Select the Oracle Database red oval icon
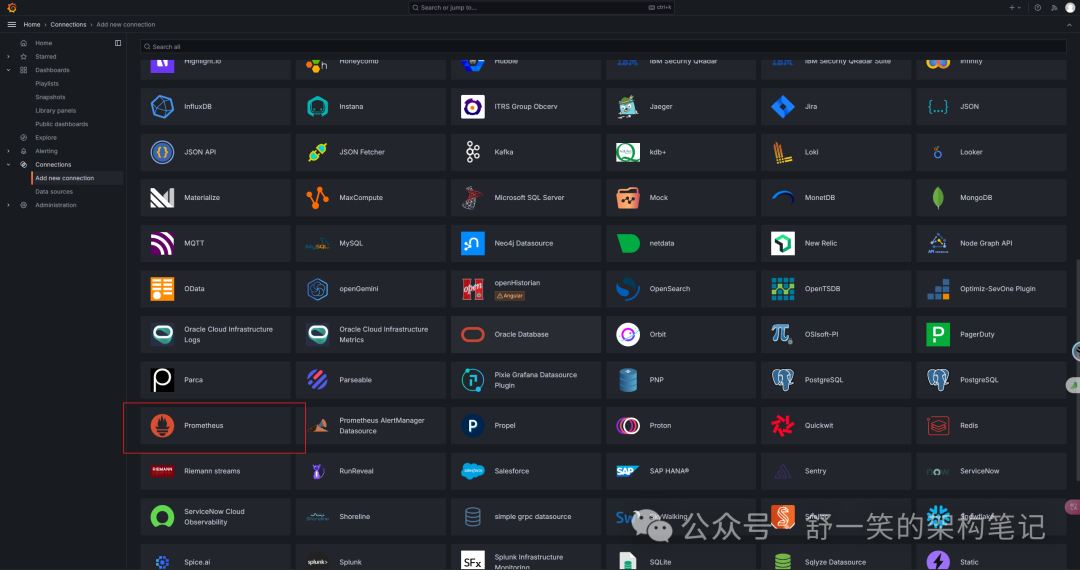The image size is (1080, 570). click(x=472, y=335)
